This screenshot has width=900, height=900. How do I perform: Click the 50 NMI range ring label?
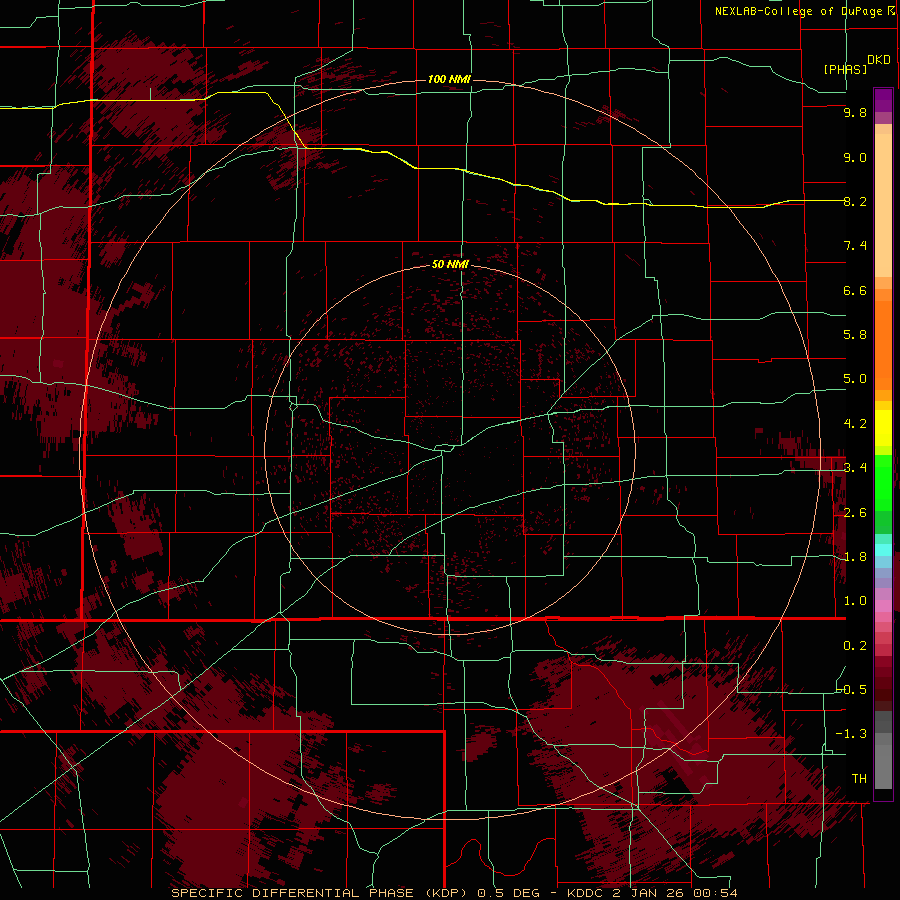click(x=450, y=264)
